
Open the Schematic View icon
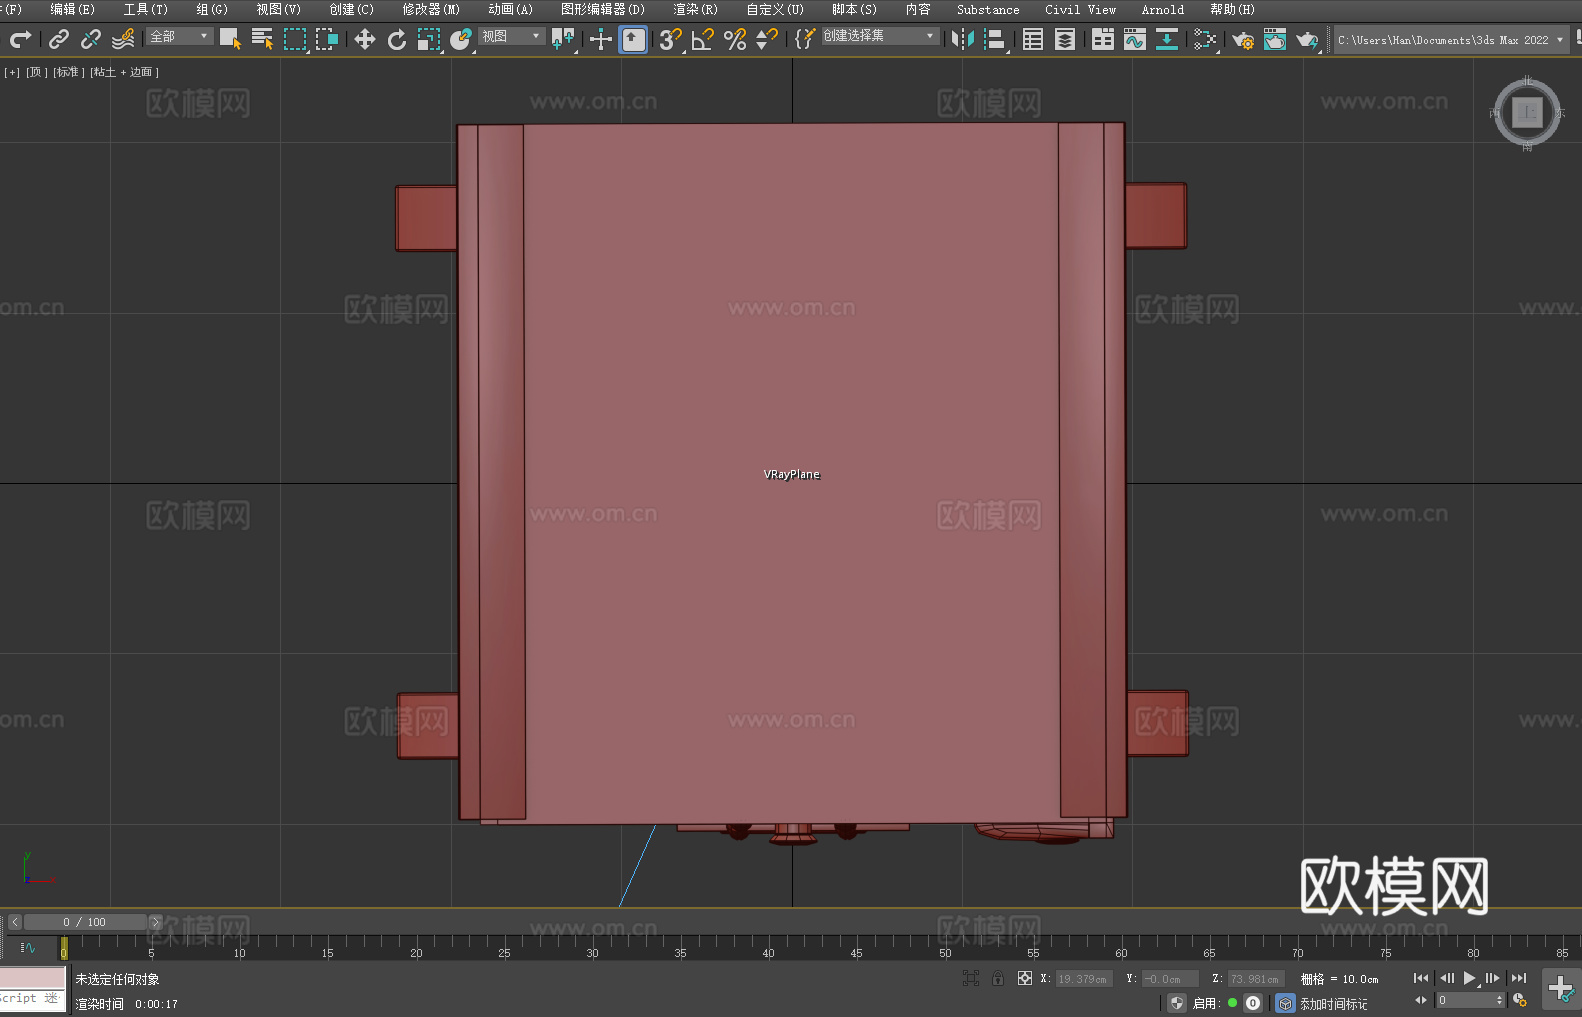1166,39
